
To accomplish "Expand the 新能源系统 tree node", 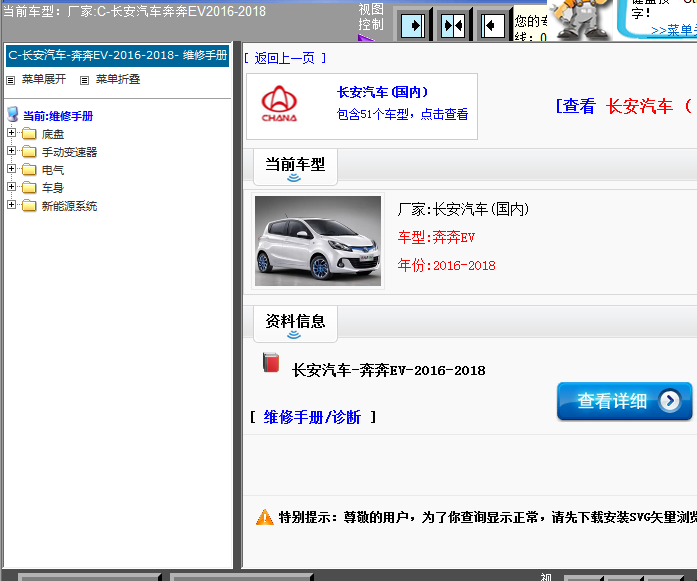I will [x=12, y=204].
